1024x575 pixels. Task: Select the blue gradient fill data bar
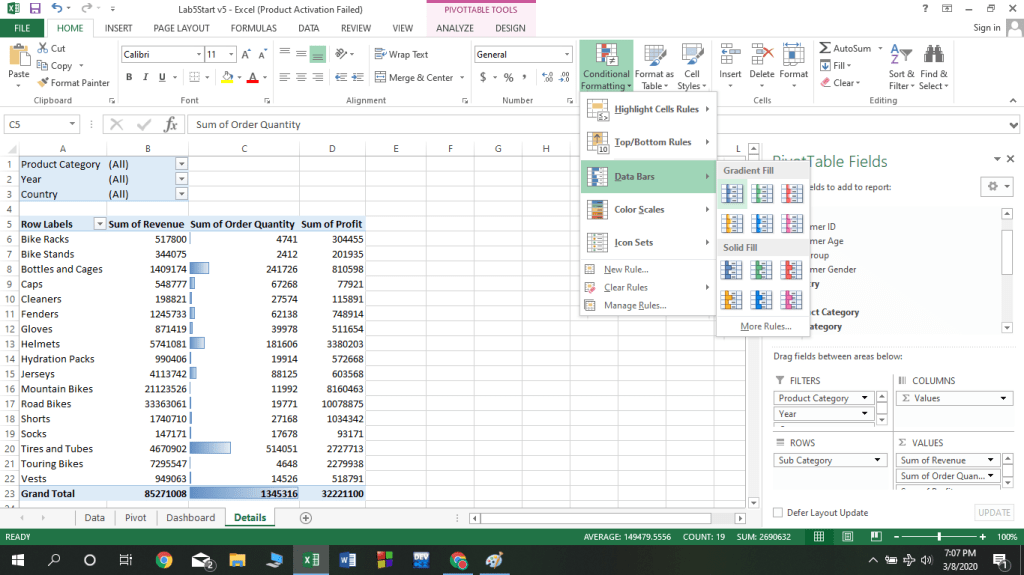(x=732, y=192)
